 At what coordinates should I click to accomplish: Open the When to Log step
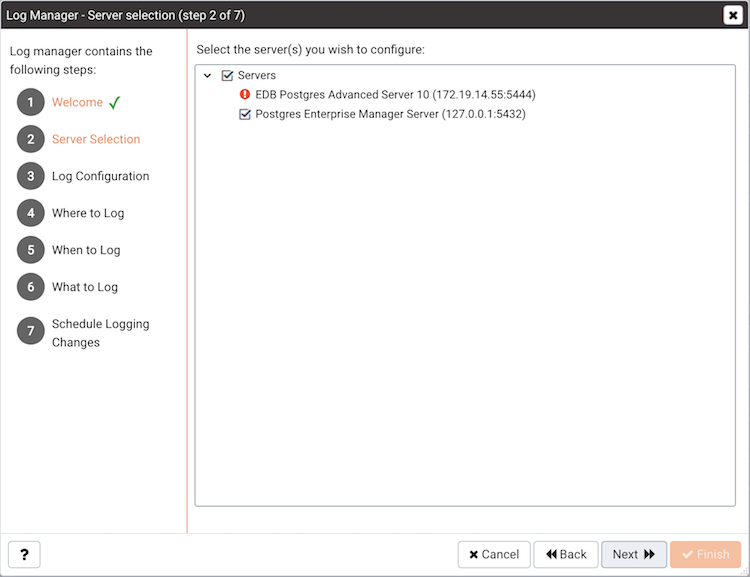86,250
